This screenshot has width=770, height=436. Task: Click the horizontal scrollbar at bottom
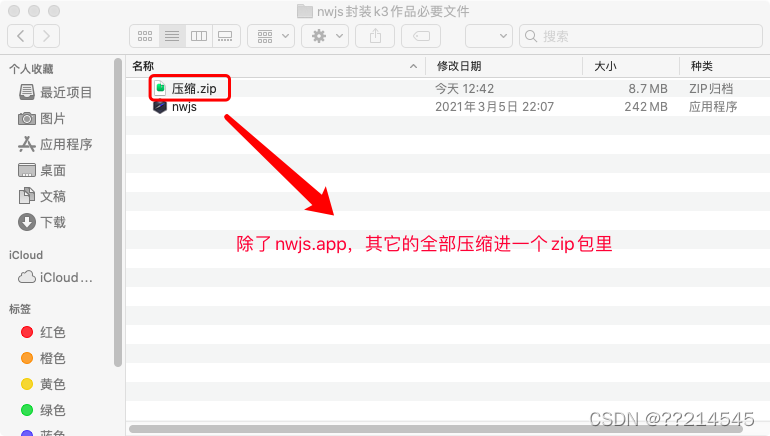[x=435, y=429]
